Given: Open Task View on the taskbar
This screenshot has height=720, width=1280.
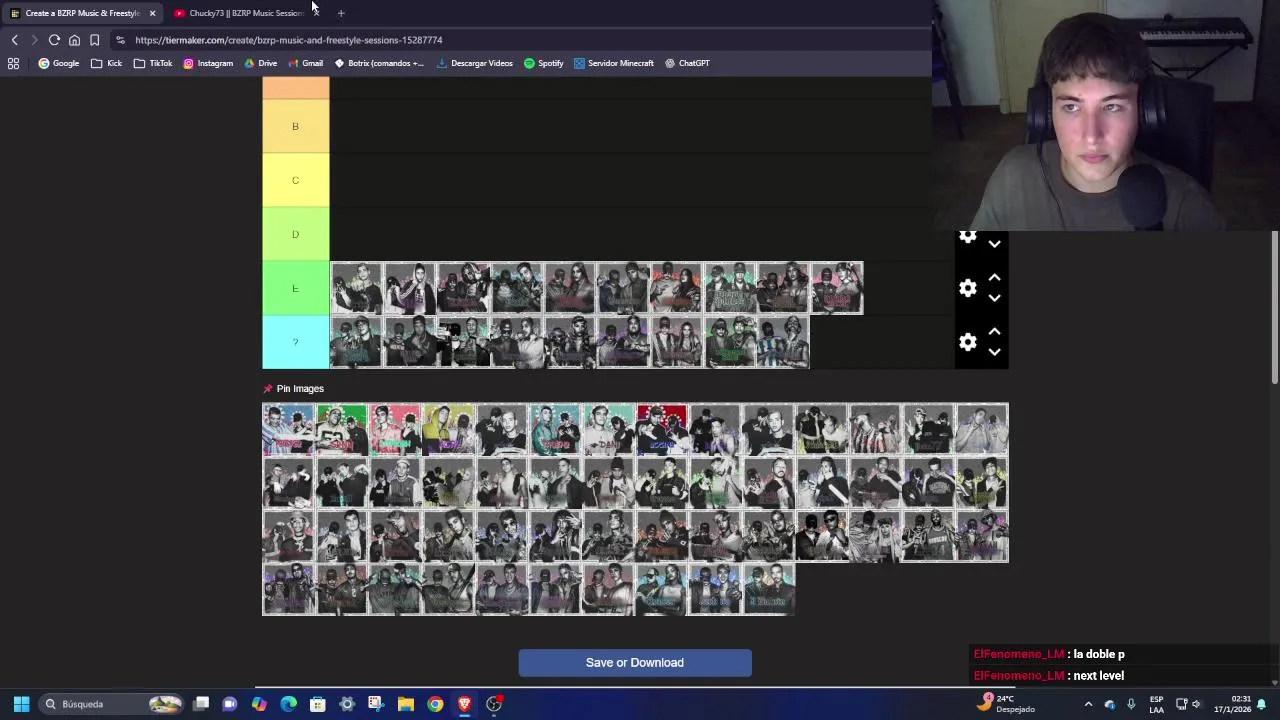Looking at the screenshot, I should click(201, 704).
